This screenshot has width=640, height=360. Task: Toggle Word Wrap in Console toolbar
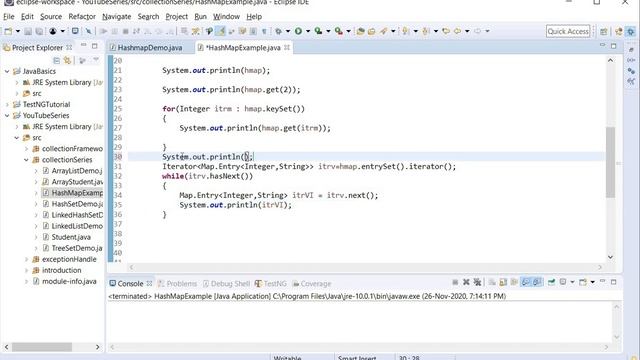(514, 282)
